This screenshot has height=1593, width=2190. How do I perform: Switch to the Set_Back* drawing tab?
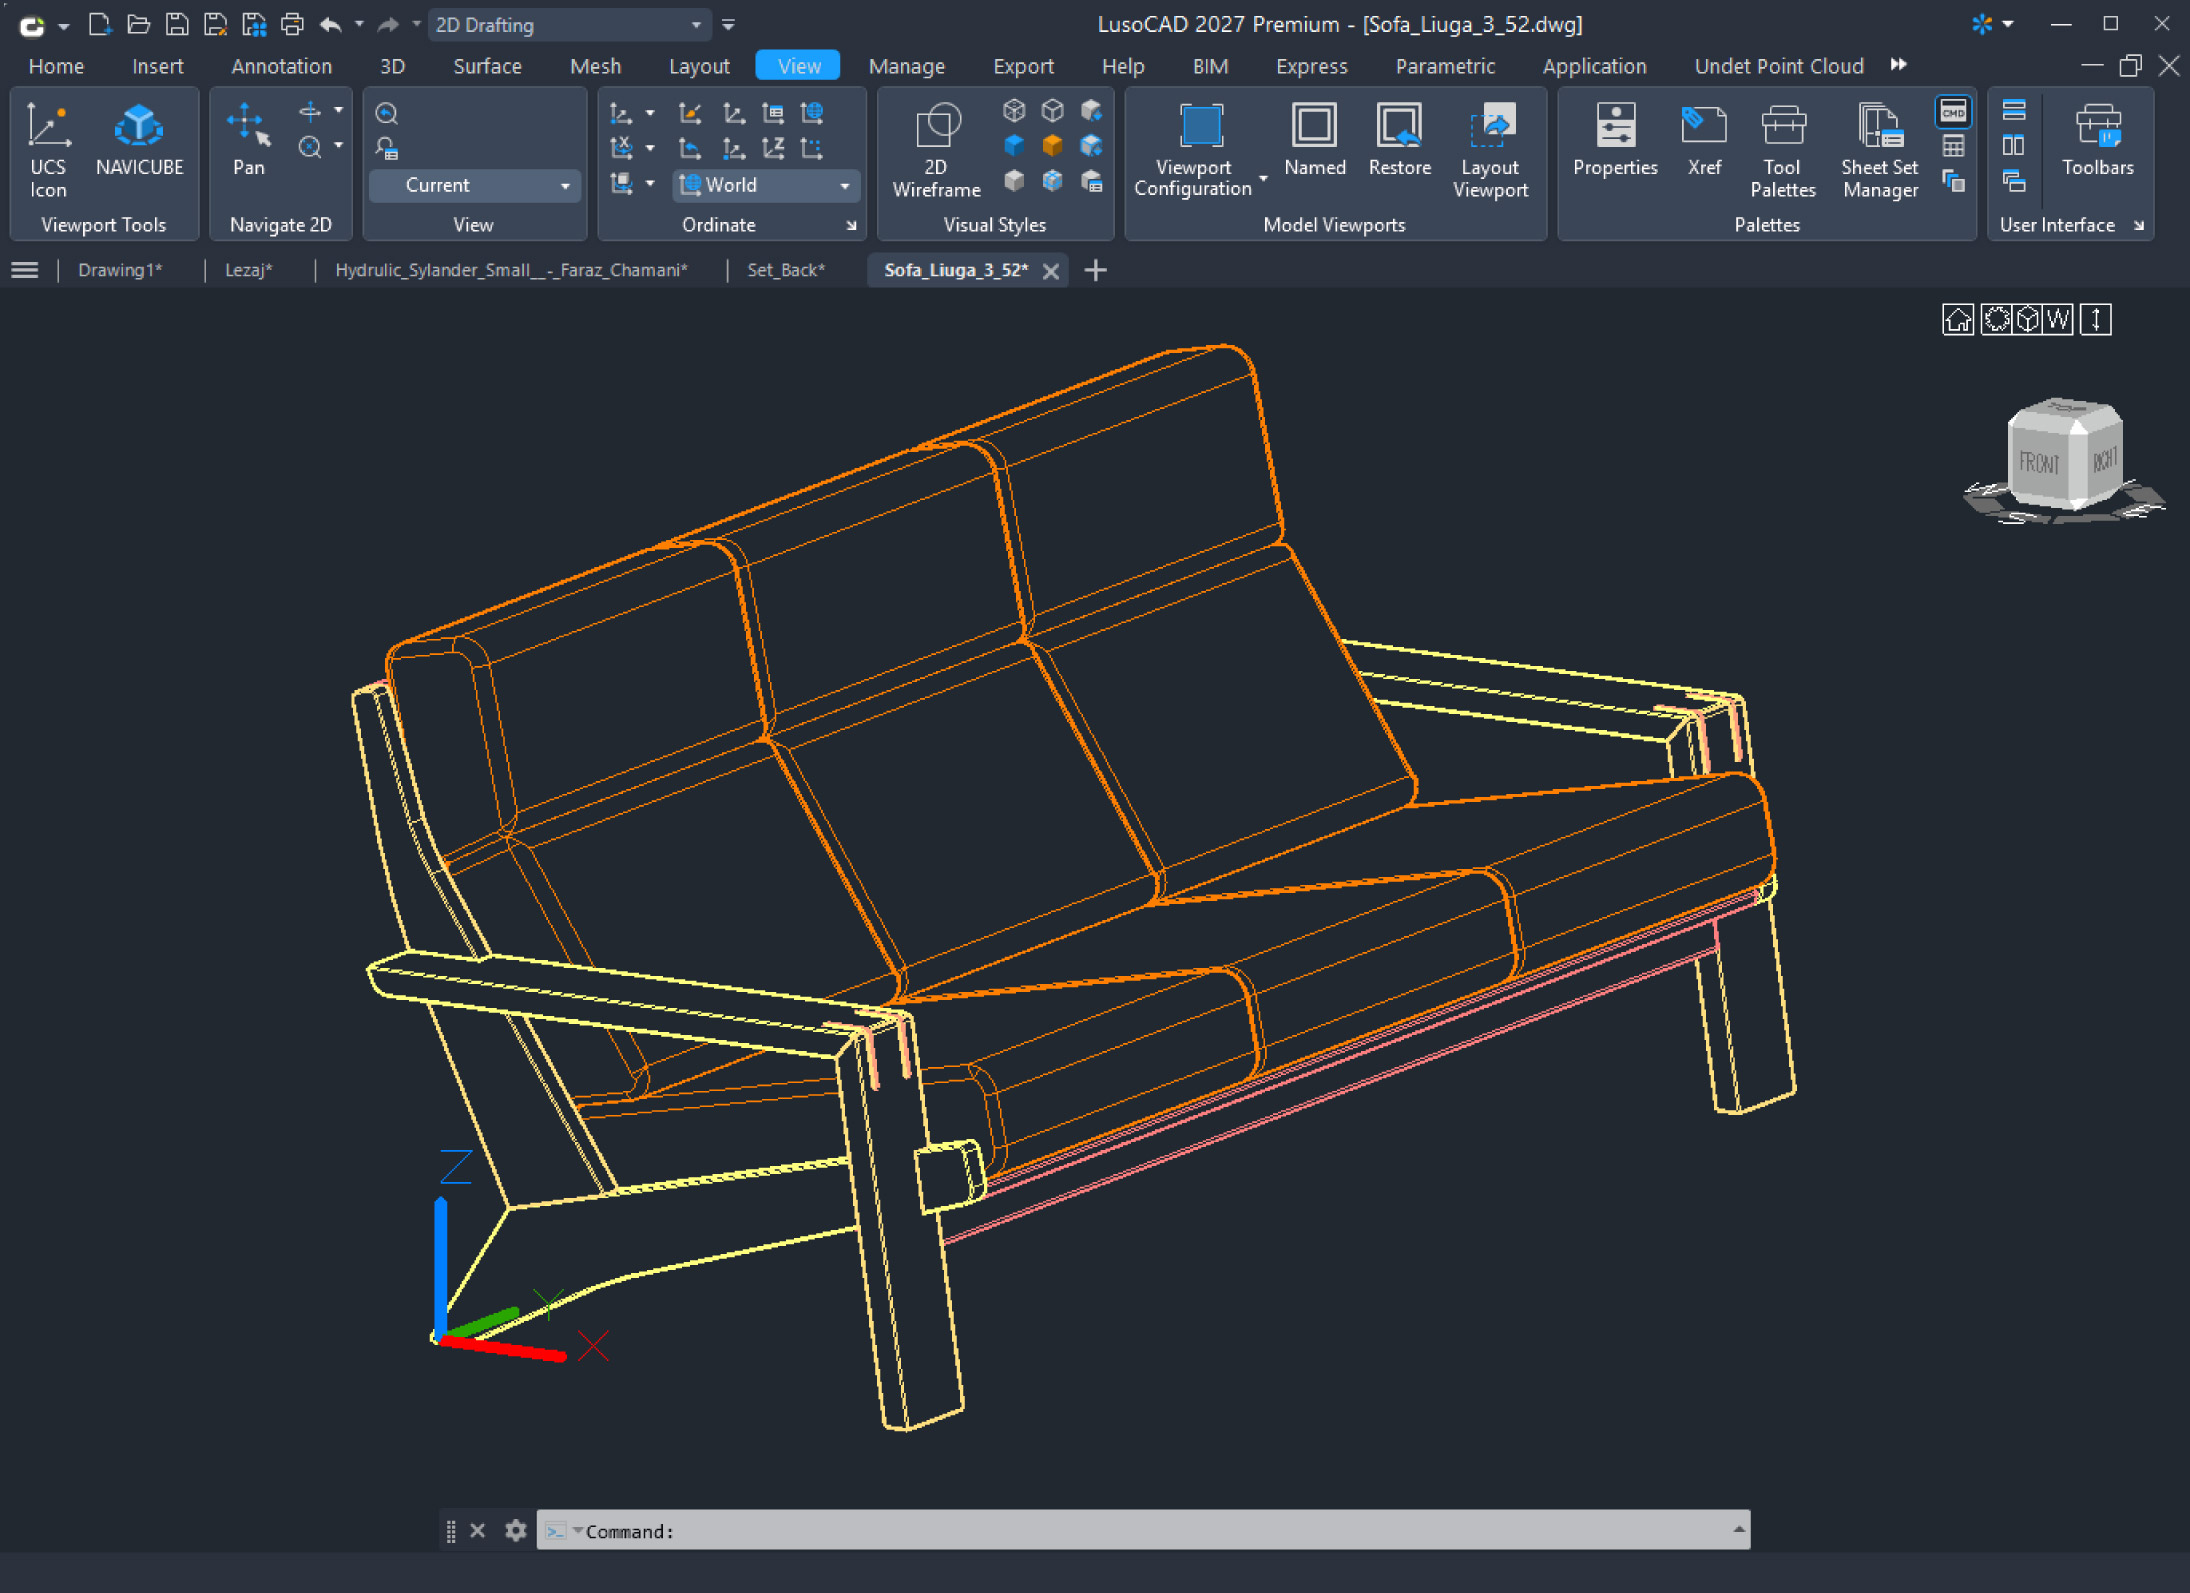[x=786, y=270]
